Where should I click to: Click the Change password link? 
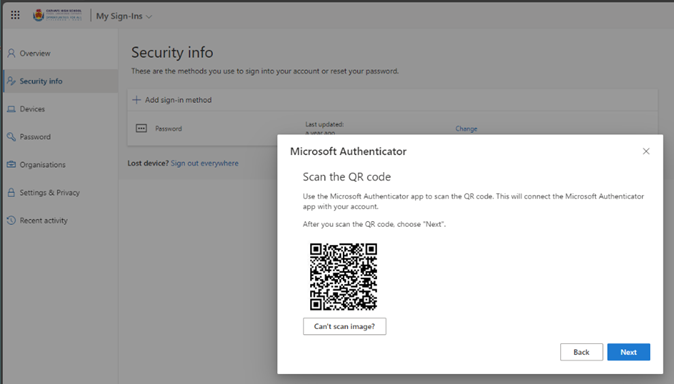pos(466,129)
